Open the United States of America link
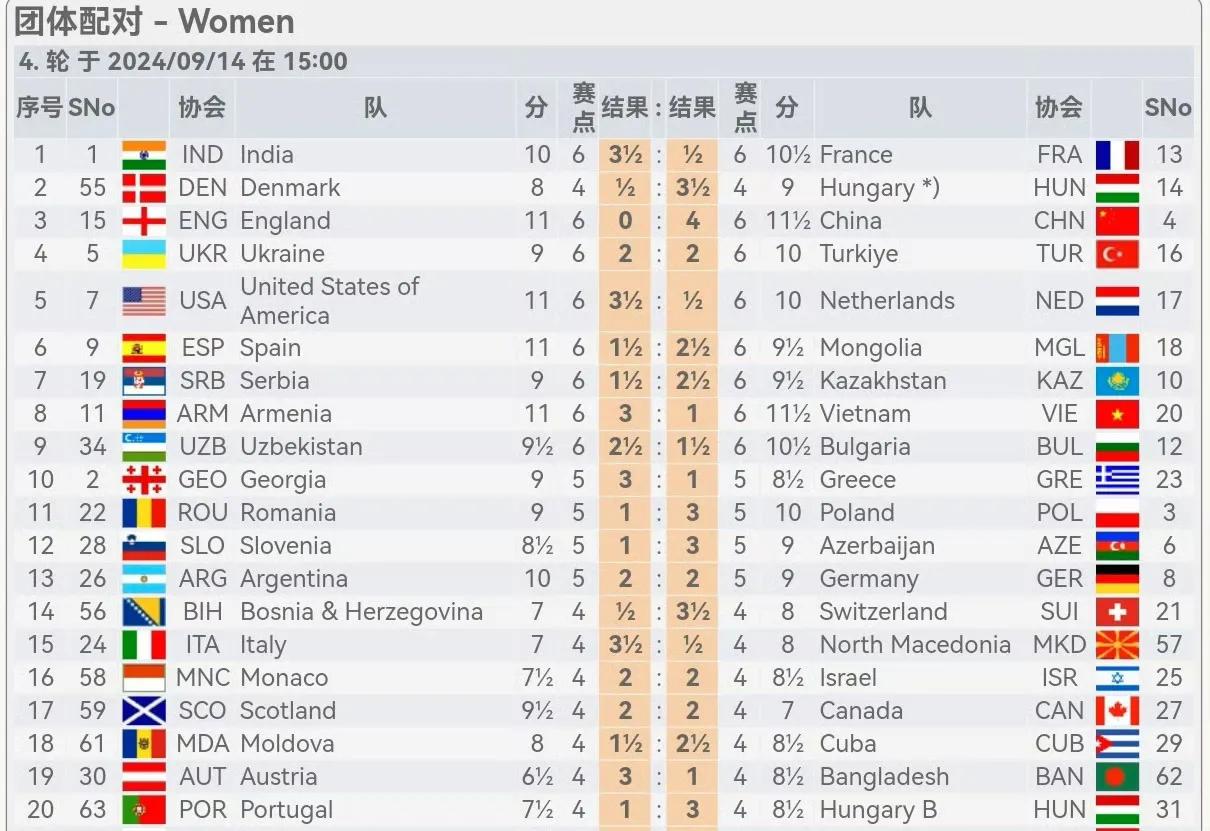 [x=330, y=301]
